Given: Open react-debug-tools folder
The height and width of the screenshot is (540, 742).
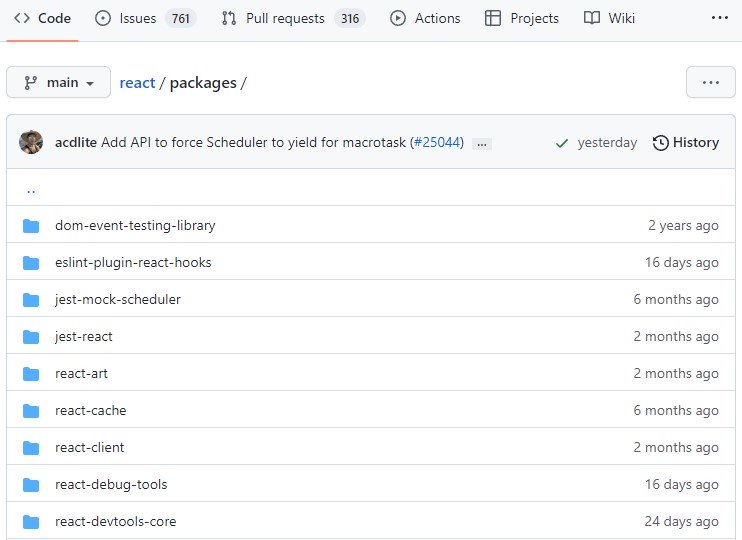Looking at the screenshot, I should pyautogui.click(x=111, y=484).
